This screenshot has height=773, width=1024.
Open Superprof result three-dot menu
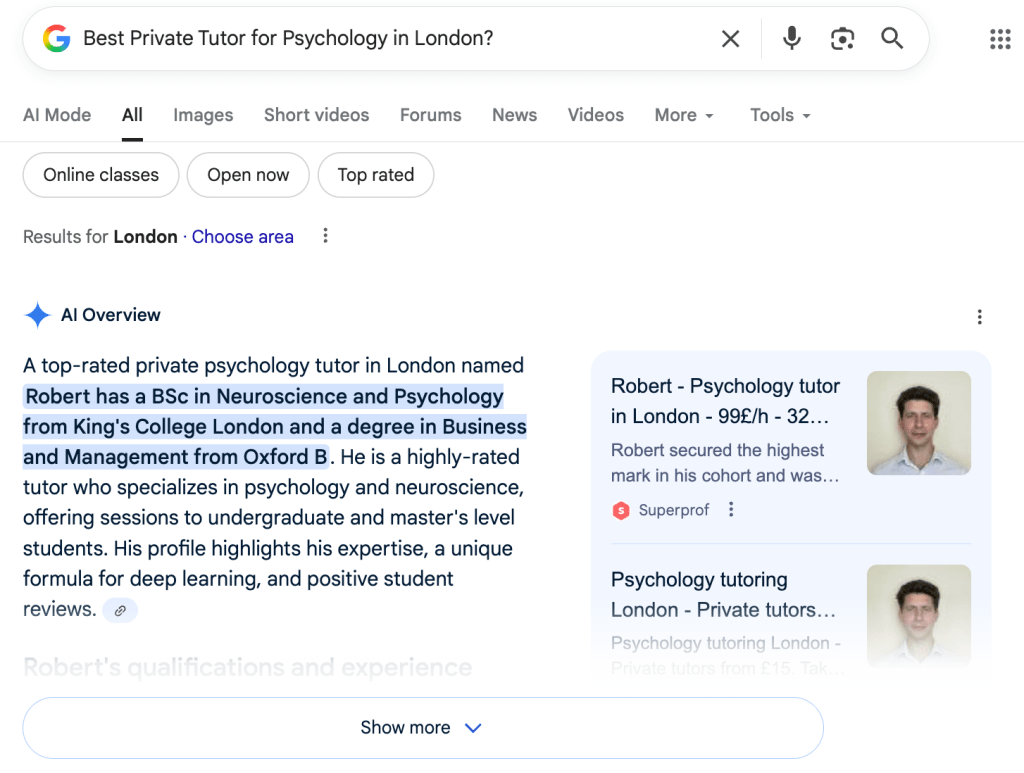click(x=731, y=510)
